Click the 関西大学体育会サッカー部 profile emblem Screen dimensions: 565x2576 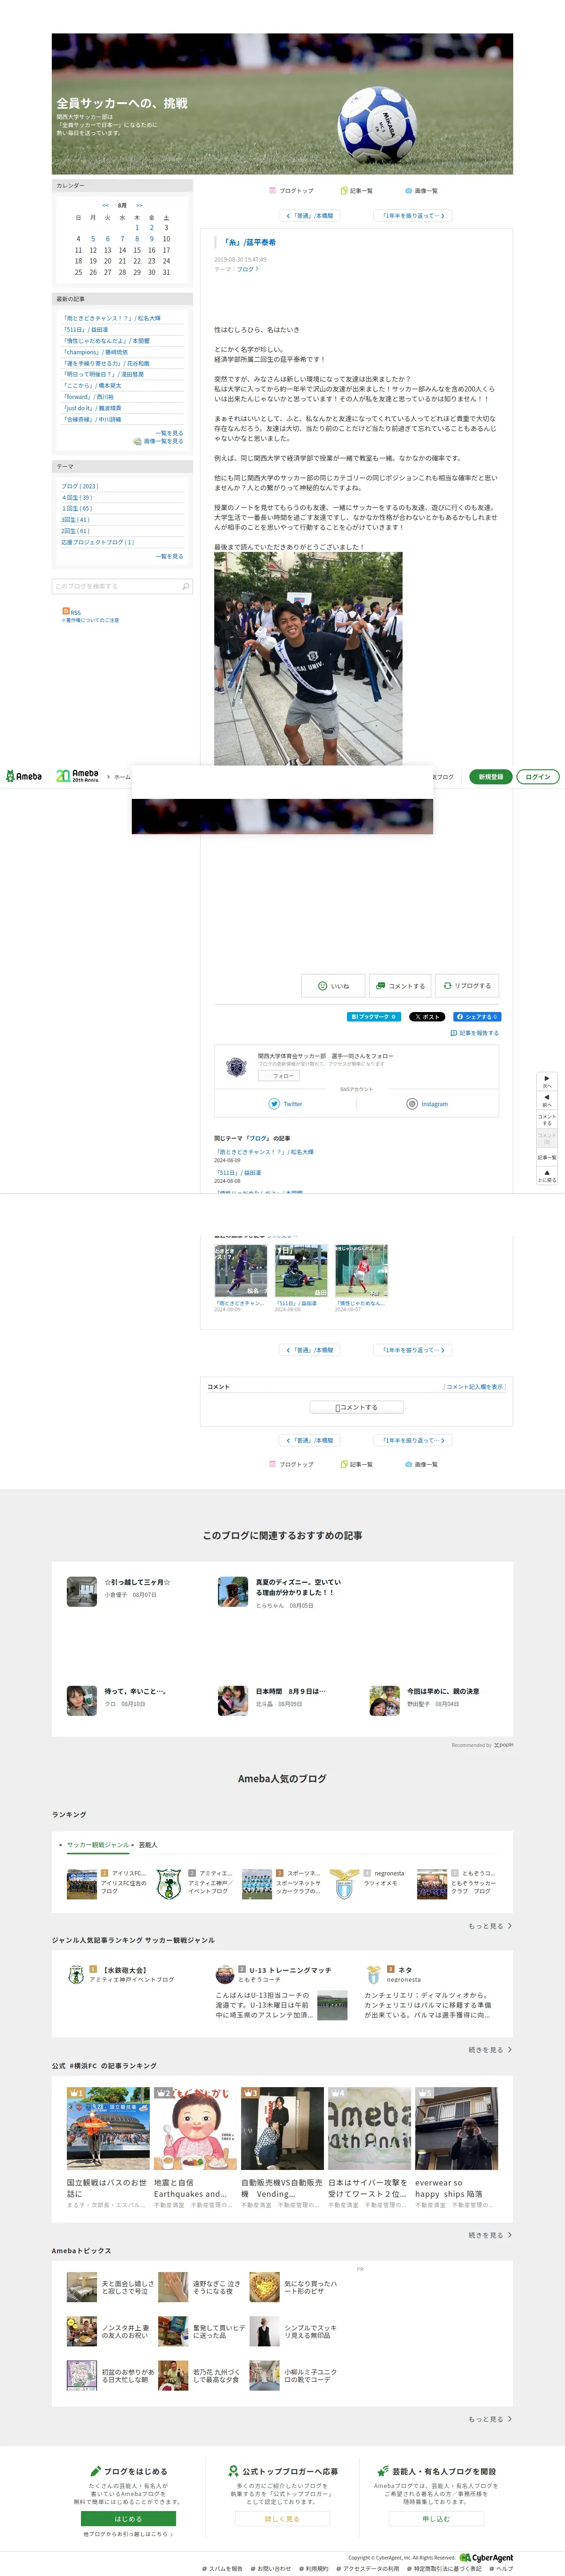pos(236,1066)
